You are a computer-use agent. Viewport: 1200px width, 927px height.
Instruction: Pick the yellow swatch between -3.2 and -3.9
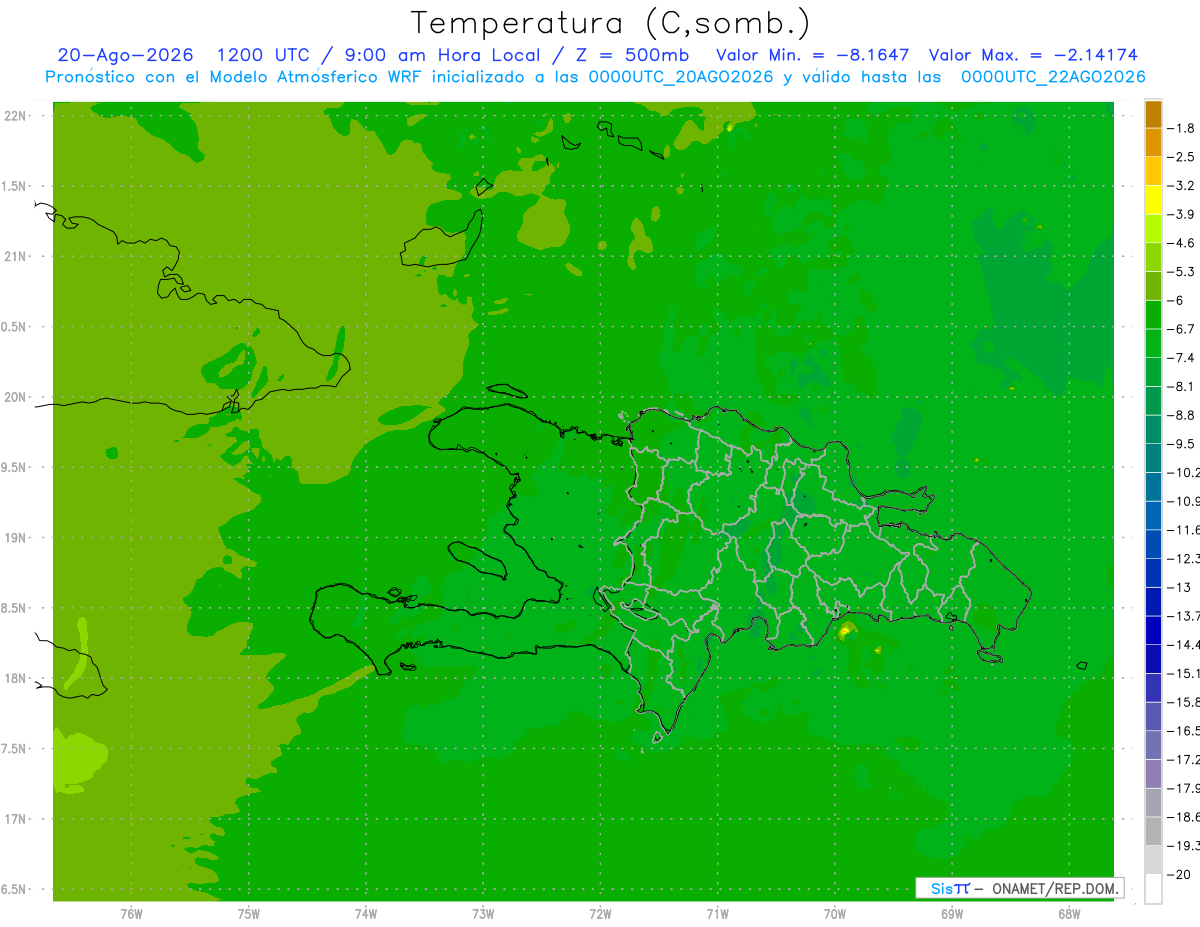(1153, 200)
